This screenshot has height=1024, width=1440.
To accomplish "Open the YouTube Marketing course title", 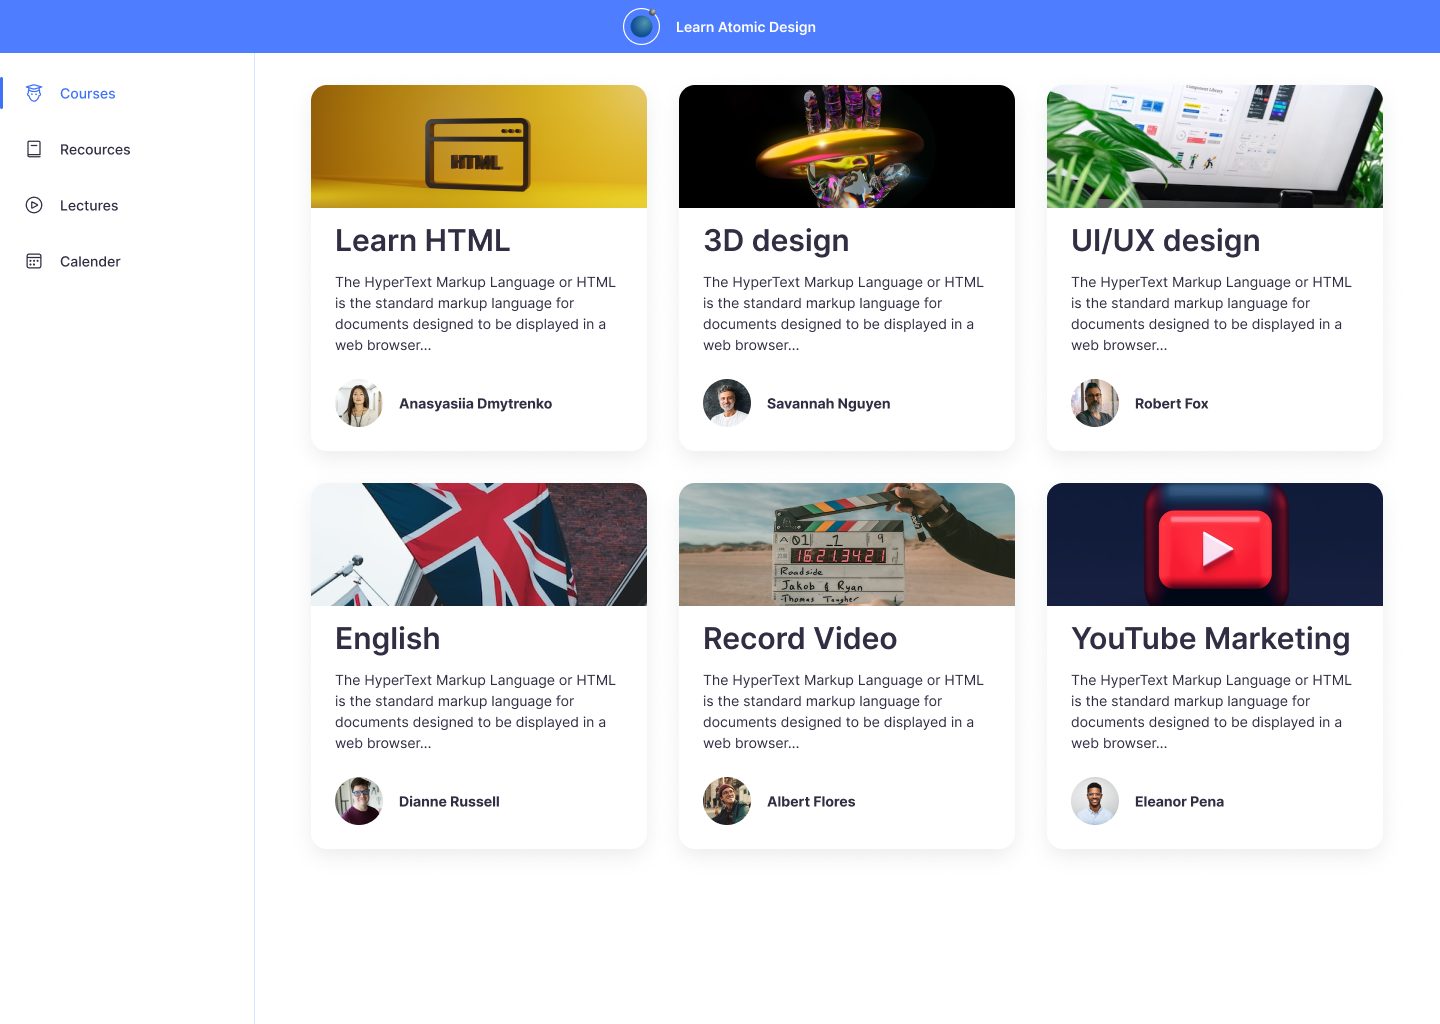I will coord(1210,639).
